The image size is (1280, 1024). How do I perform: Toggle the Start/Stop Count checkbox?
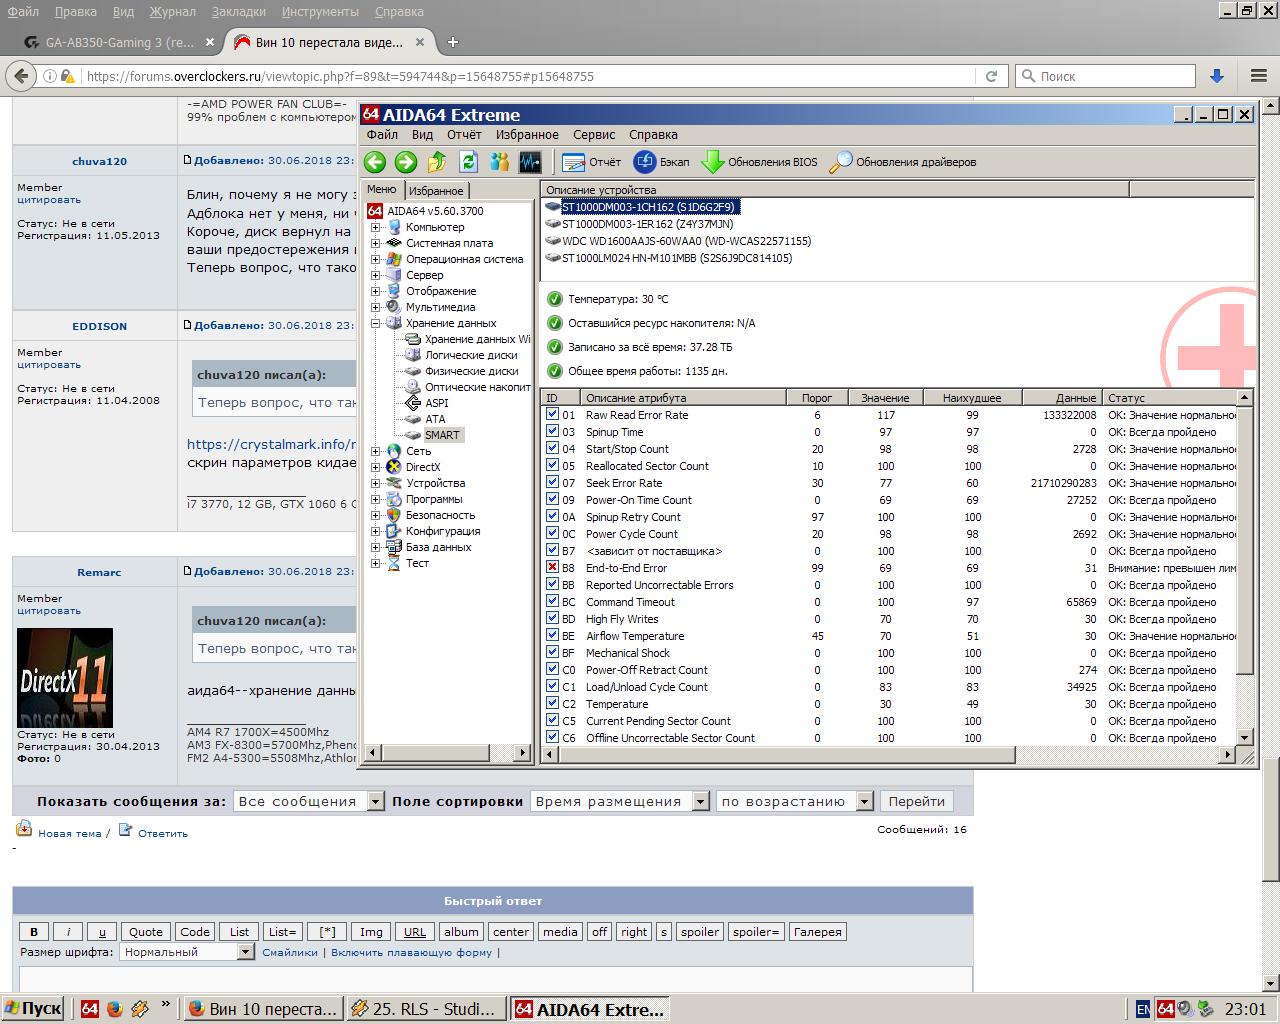pyautogui.click(x=552, y=448)
